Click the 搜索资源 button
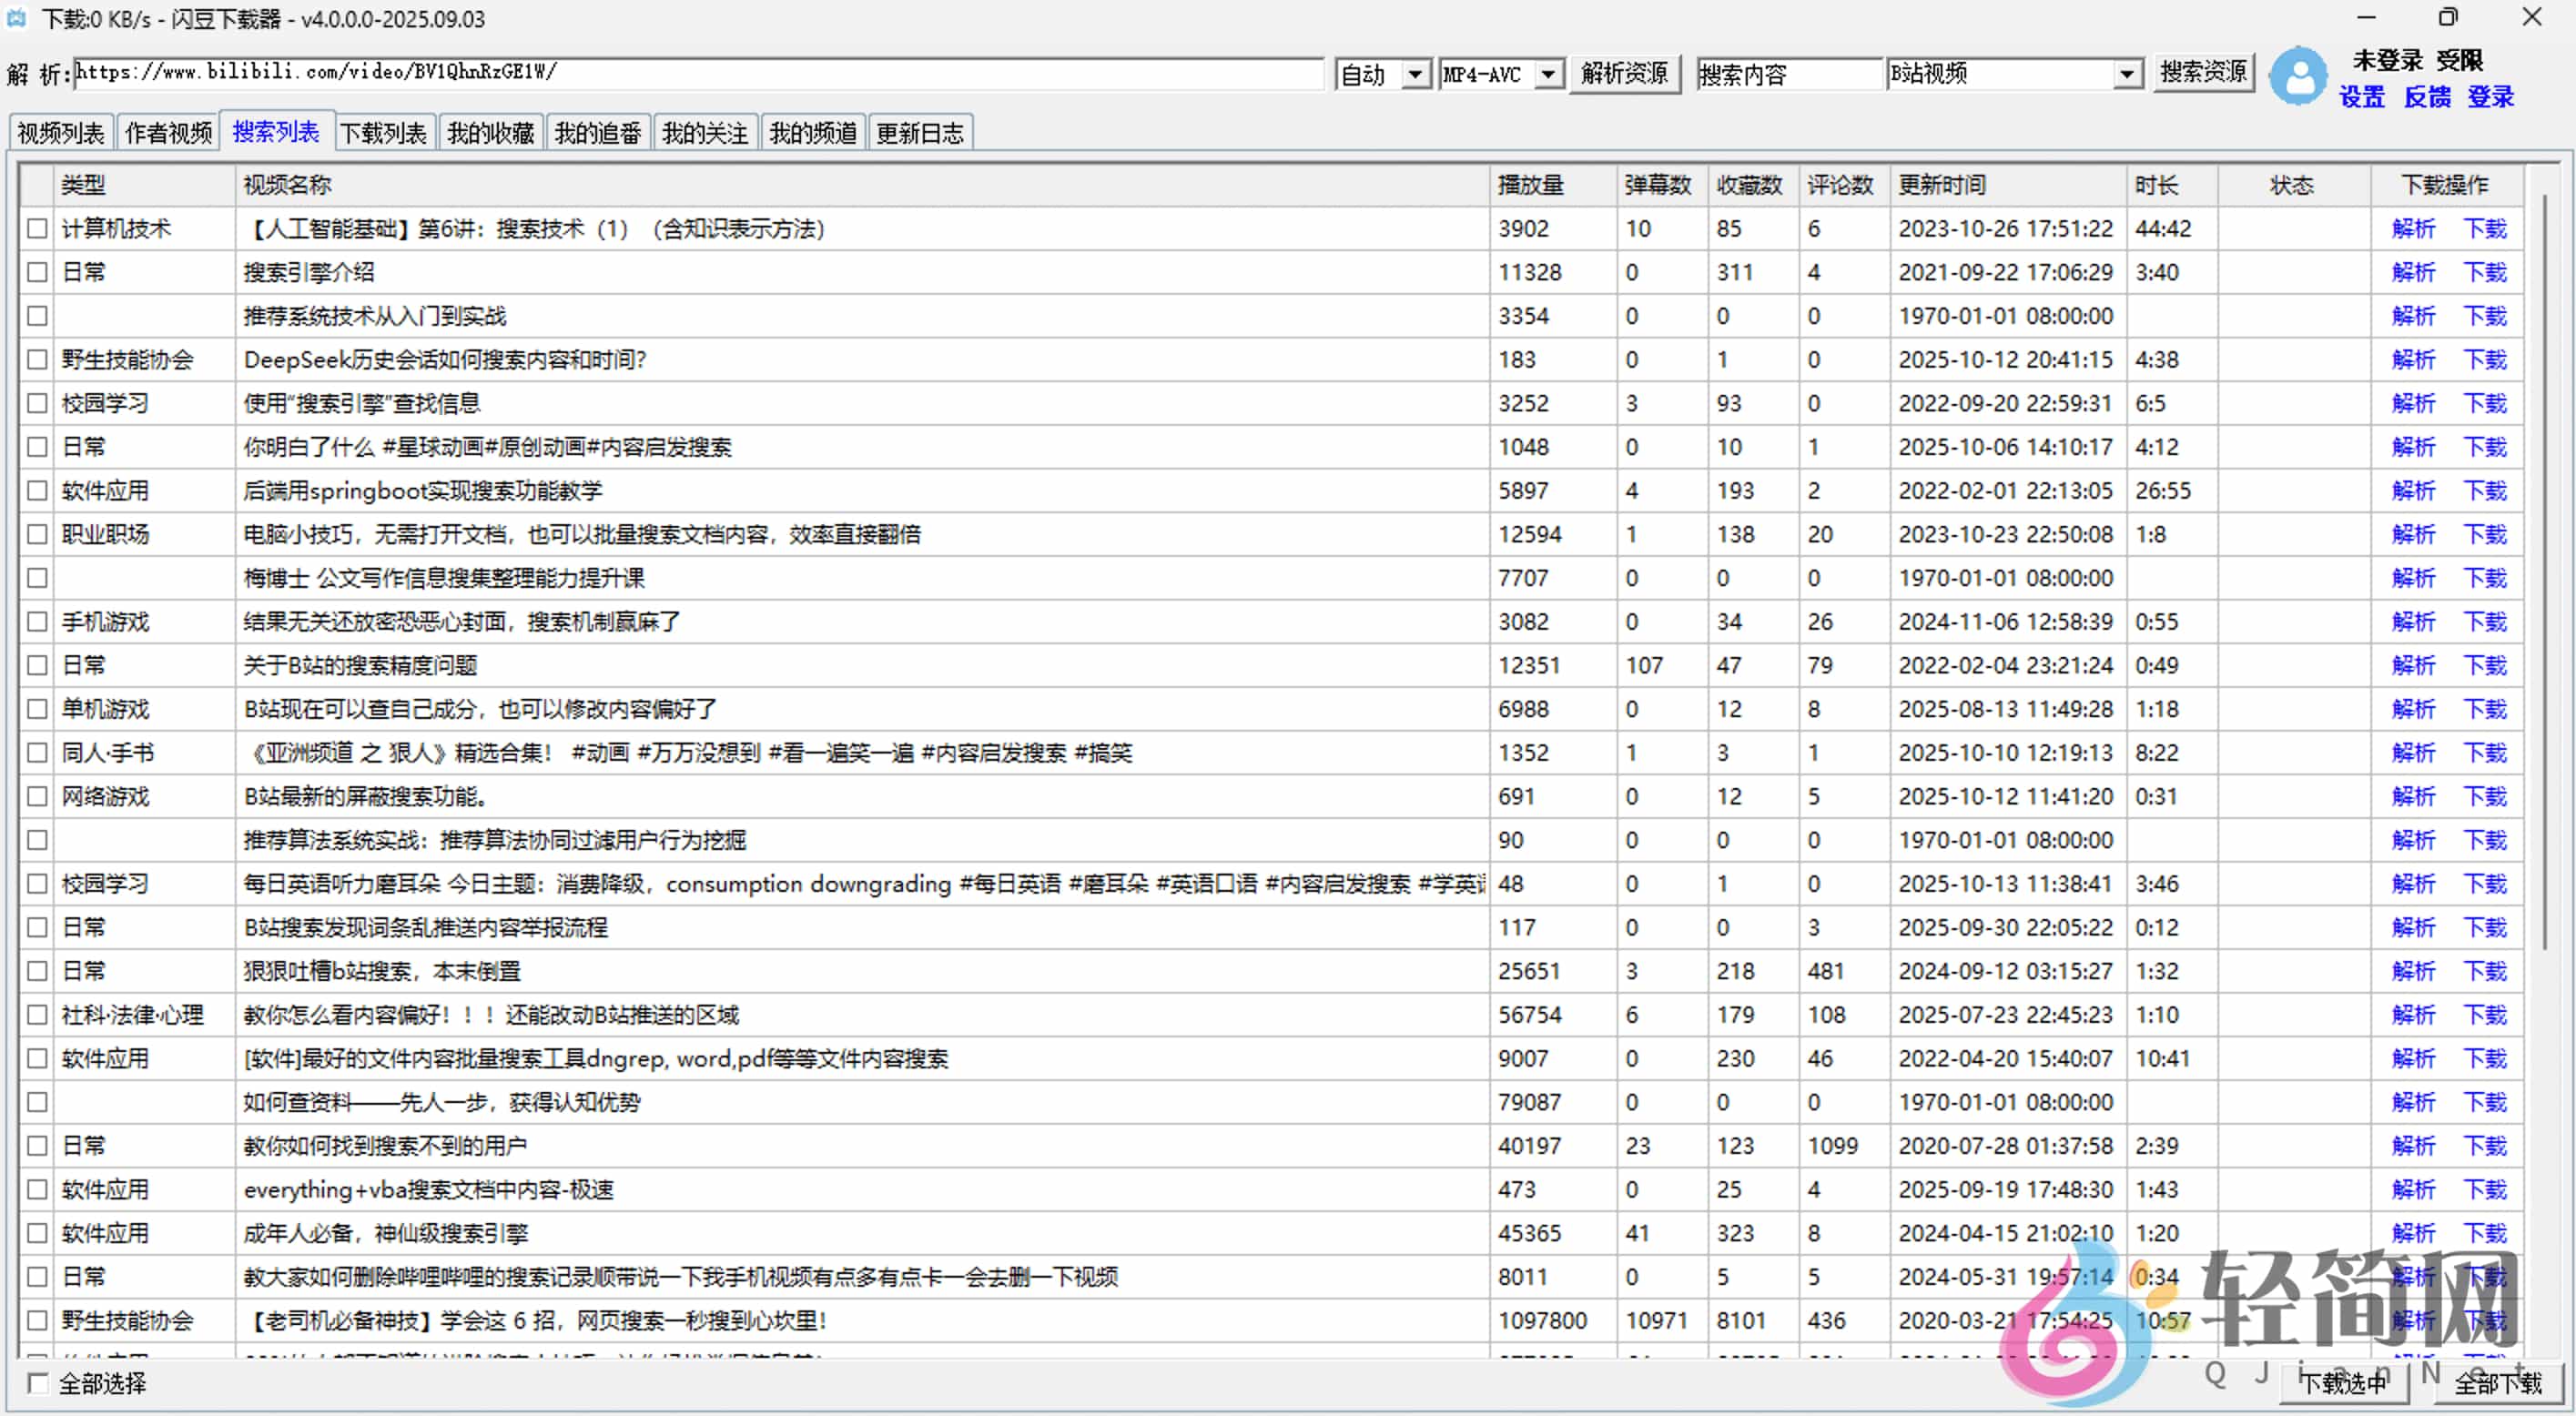 point(2203,73)
